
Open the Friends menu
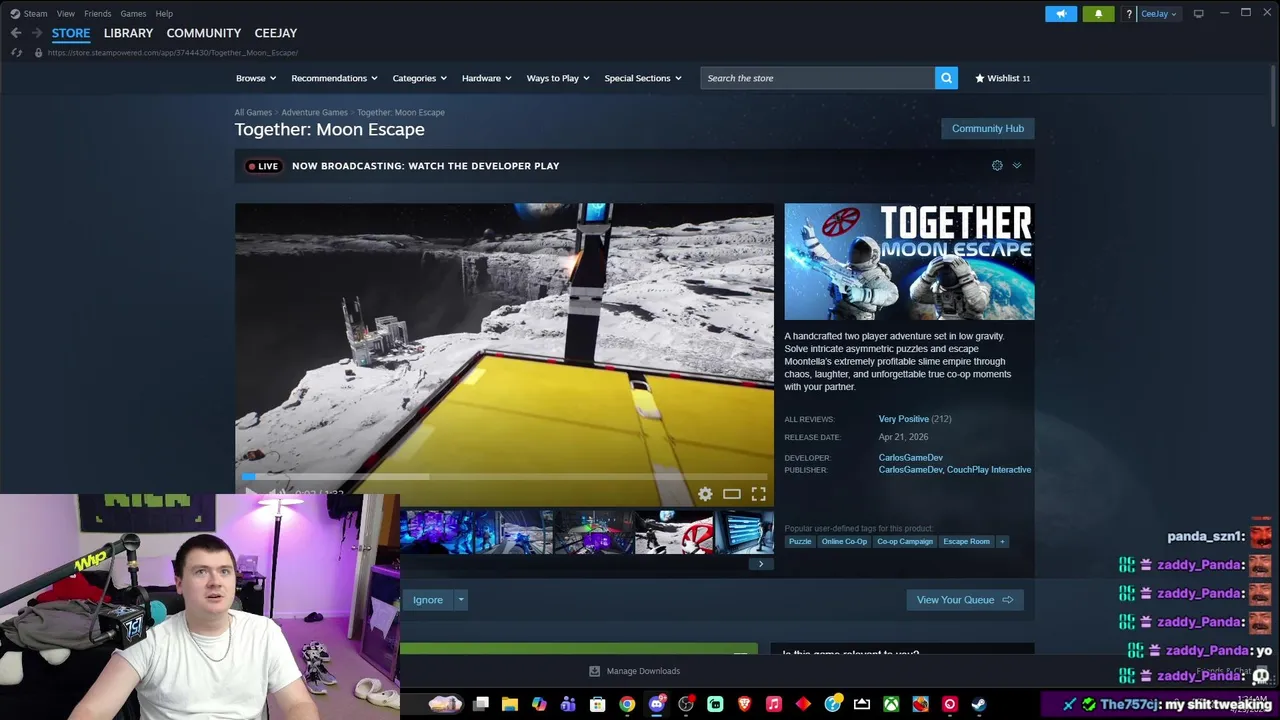[98, 14]
